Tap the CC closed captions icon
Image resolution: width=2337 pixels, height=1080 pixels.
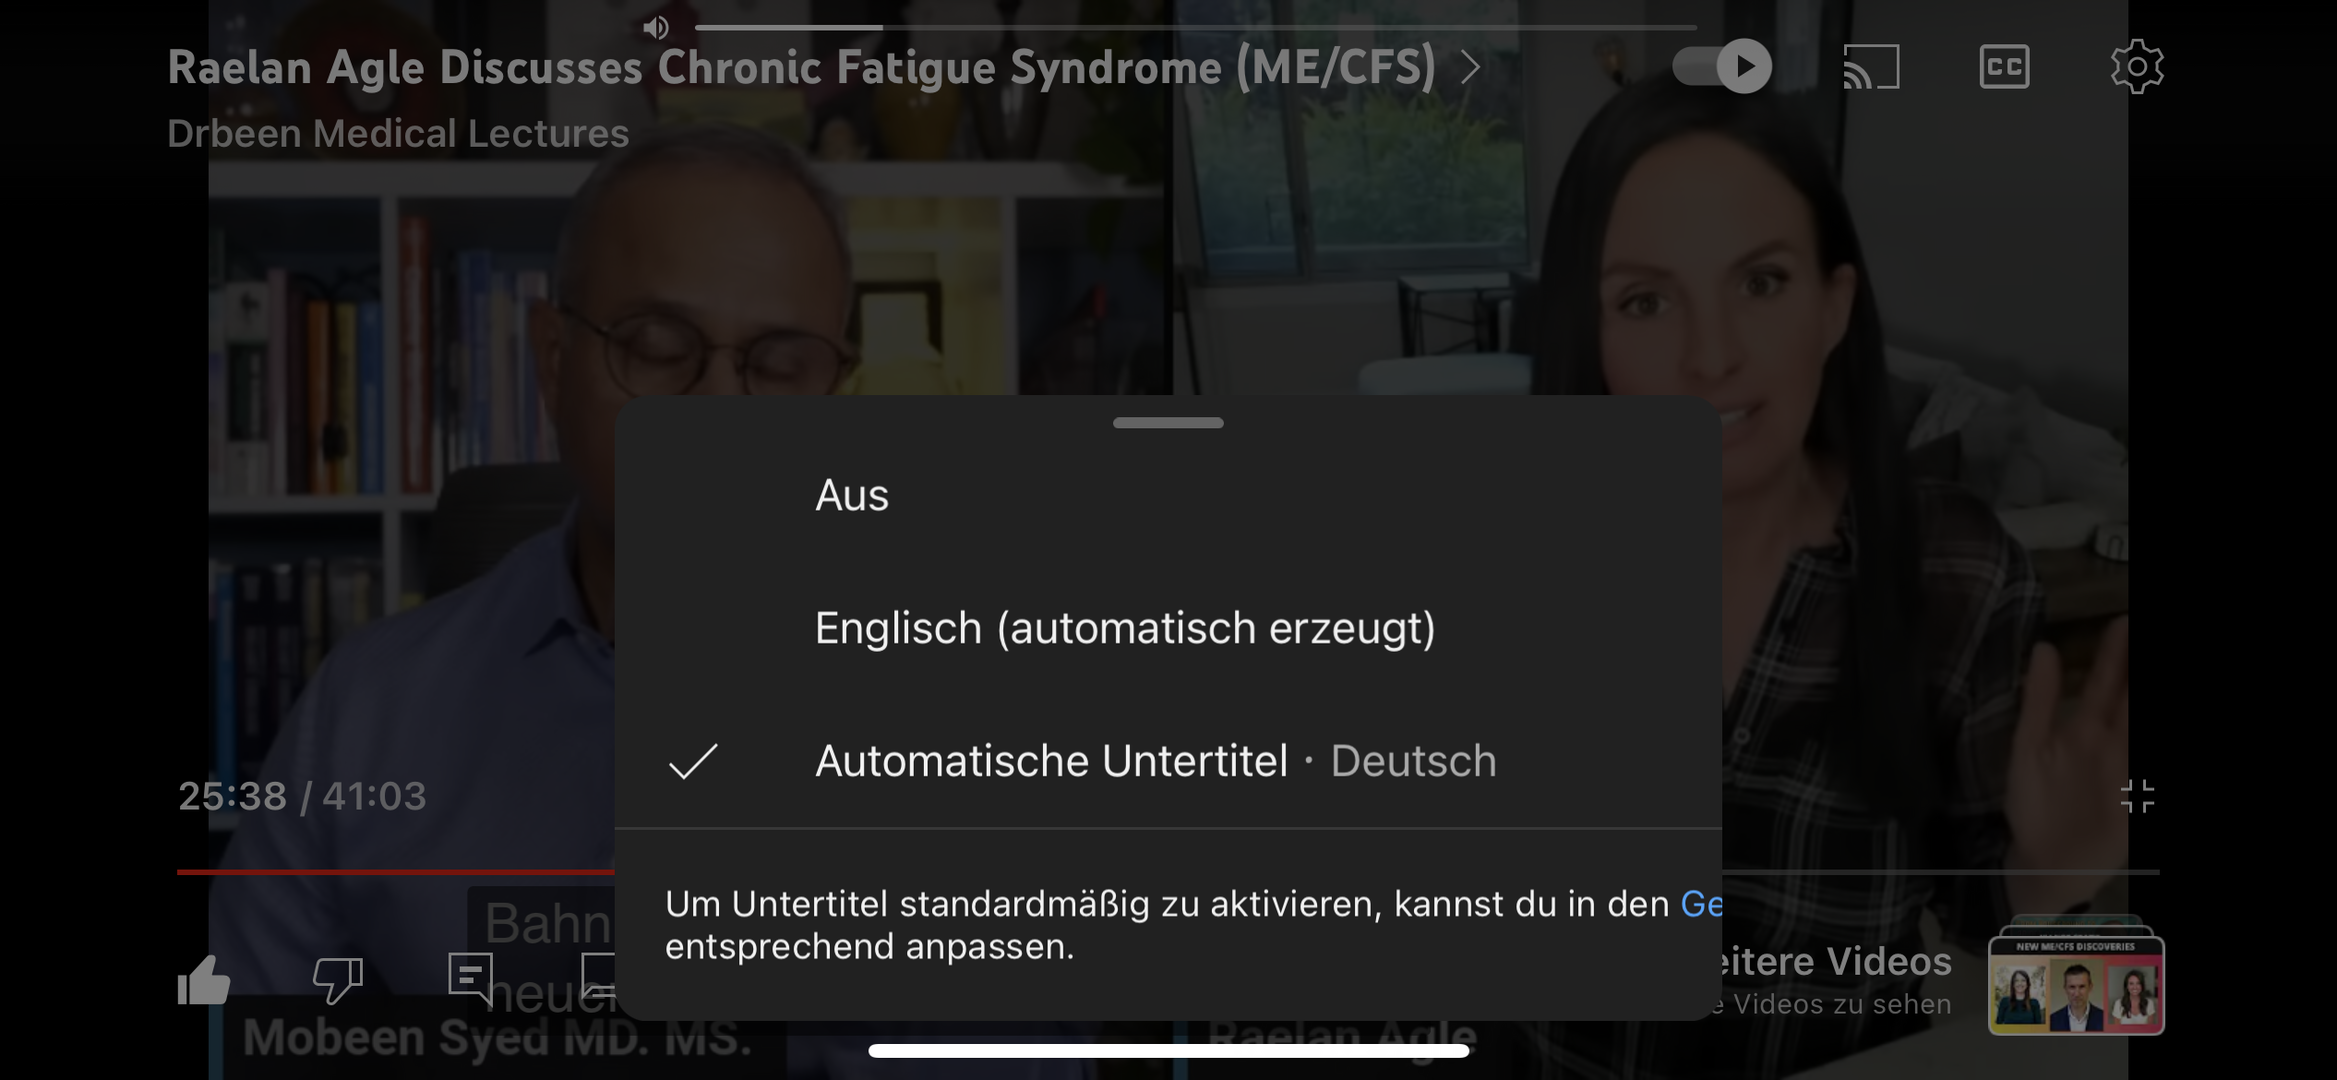(x=2004, y=67)
